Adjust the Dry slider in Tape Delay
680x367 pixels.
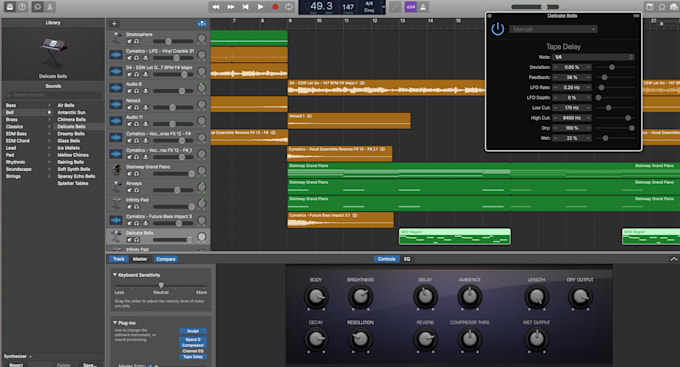(615, 128)
